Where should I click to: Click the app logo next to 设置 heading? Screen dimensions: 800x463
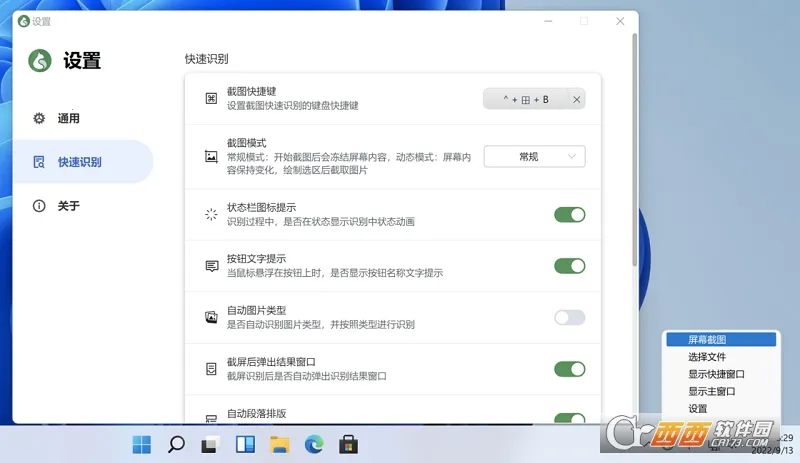(x=39, y=61)
